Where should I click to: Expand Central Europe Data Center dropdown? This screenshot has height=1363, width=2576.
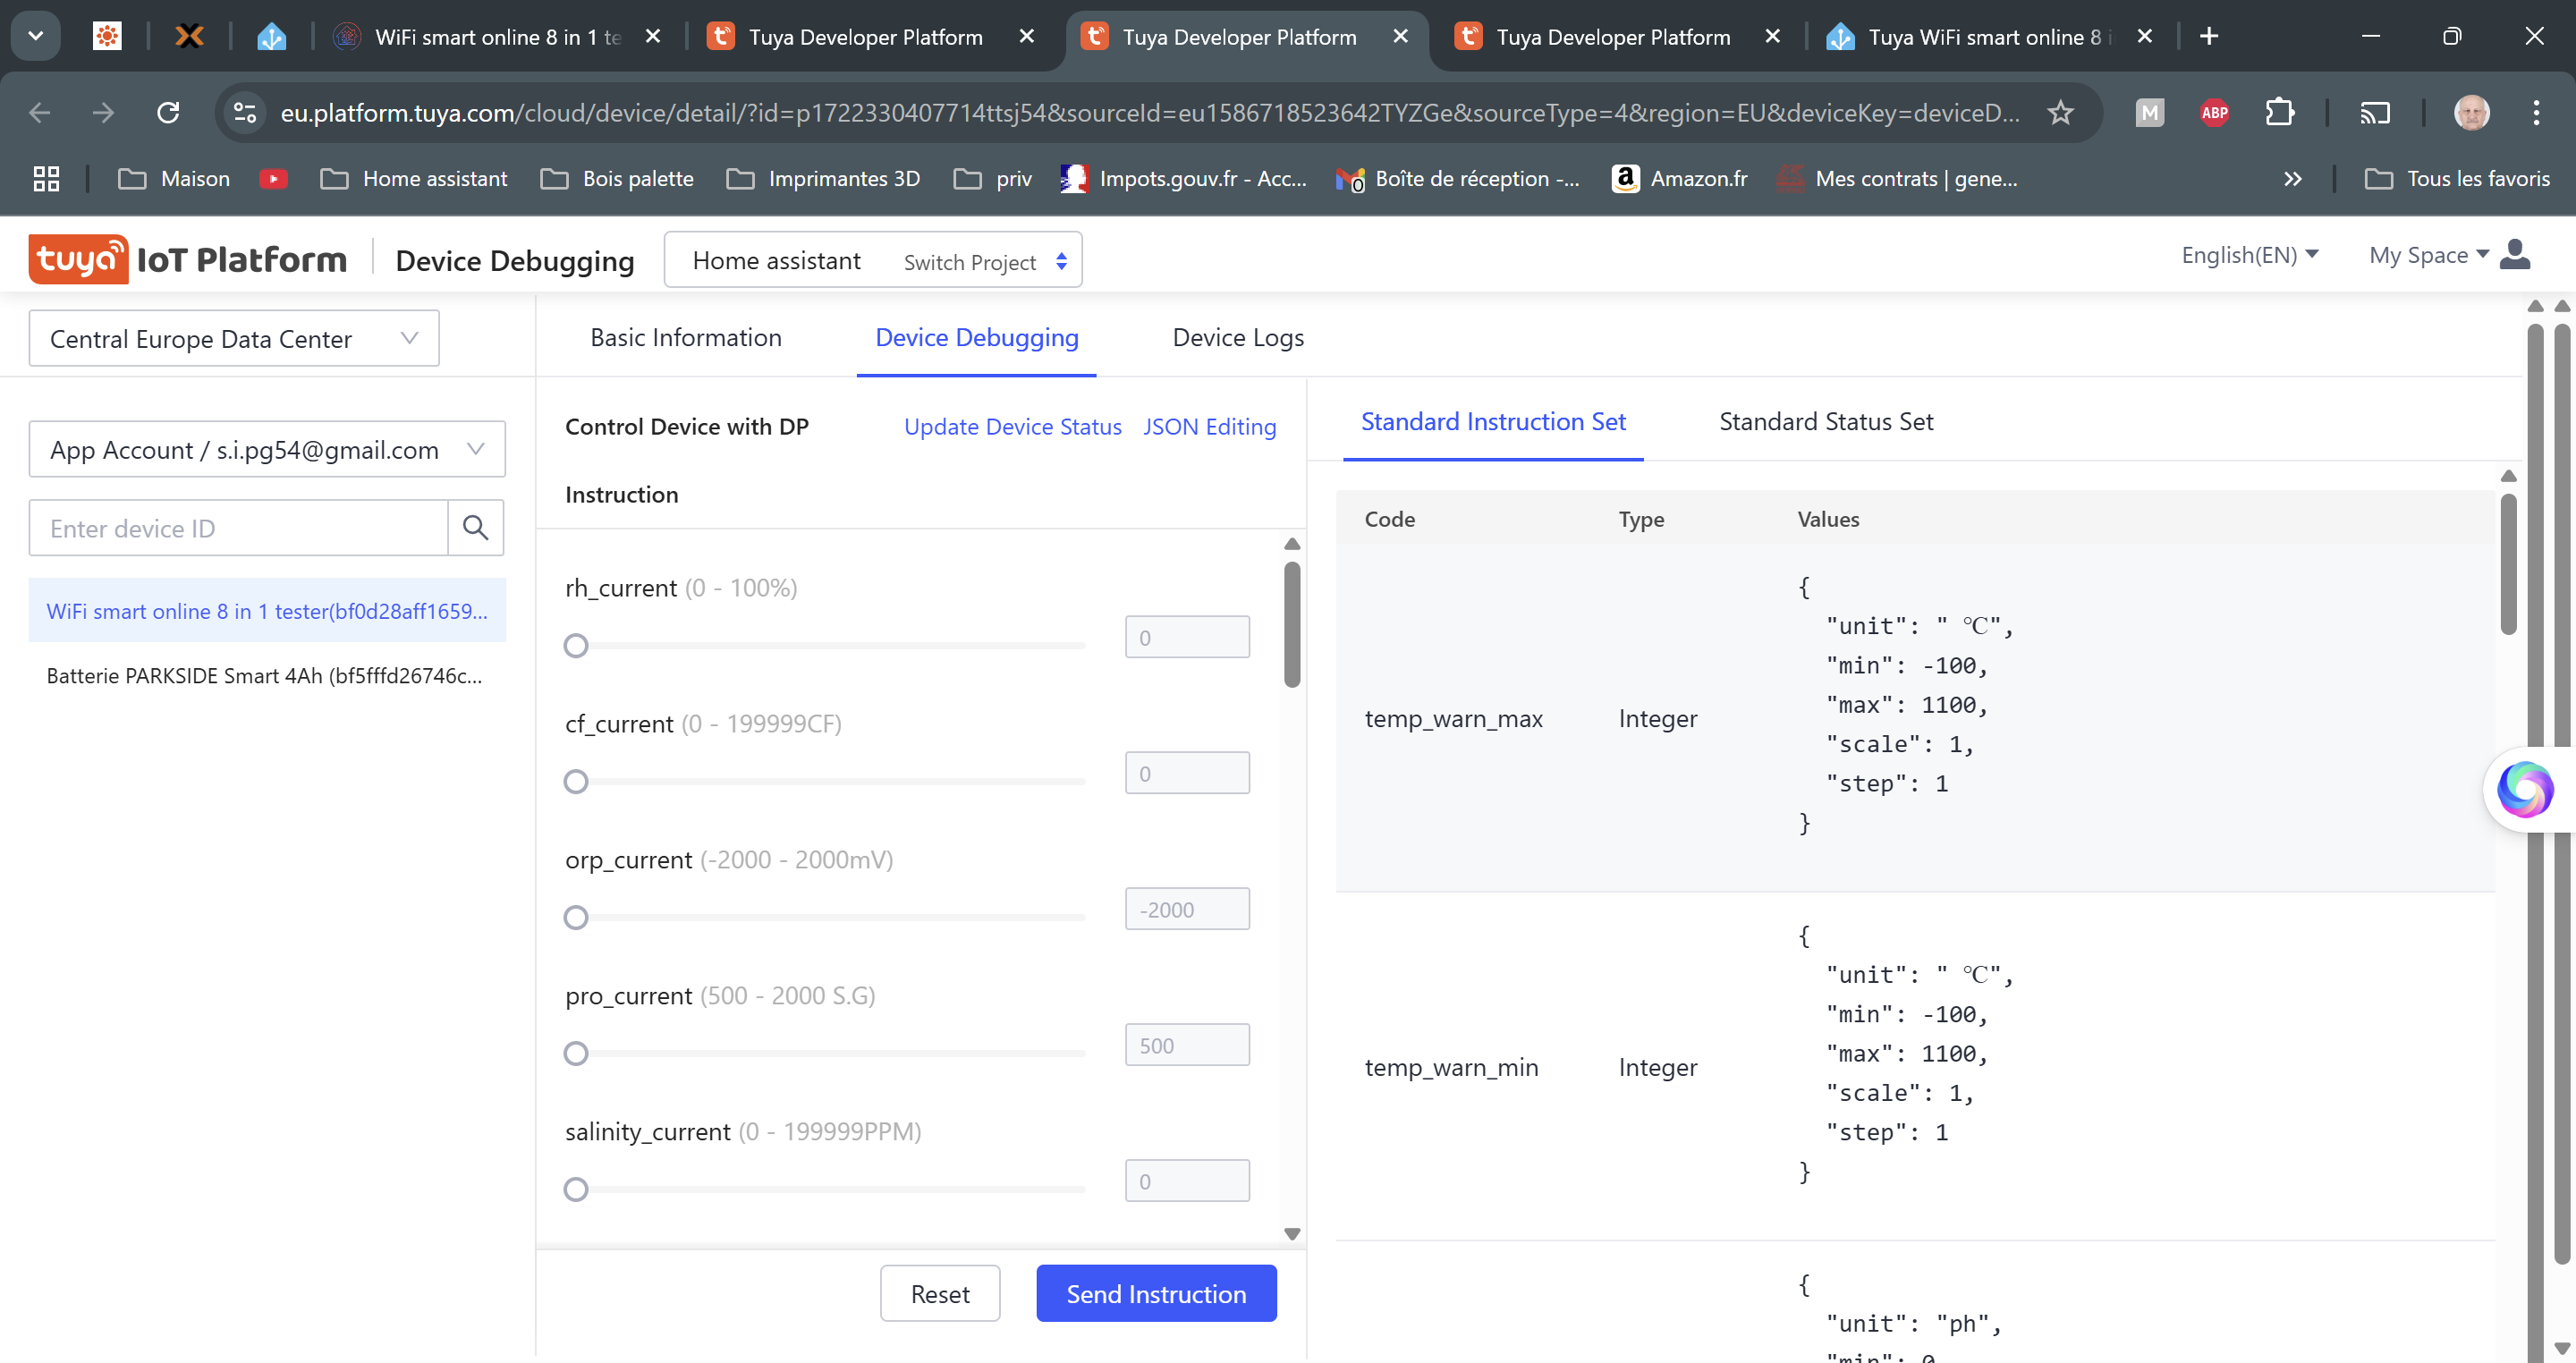click(x=234, y=339)
